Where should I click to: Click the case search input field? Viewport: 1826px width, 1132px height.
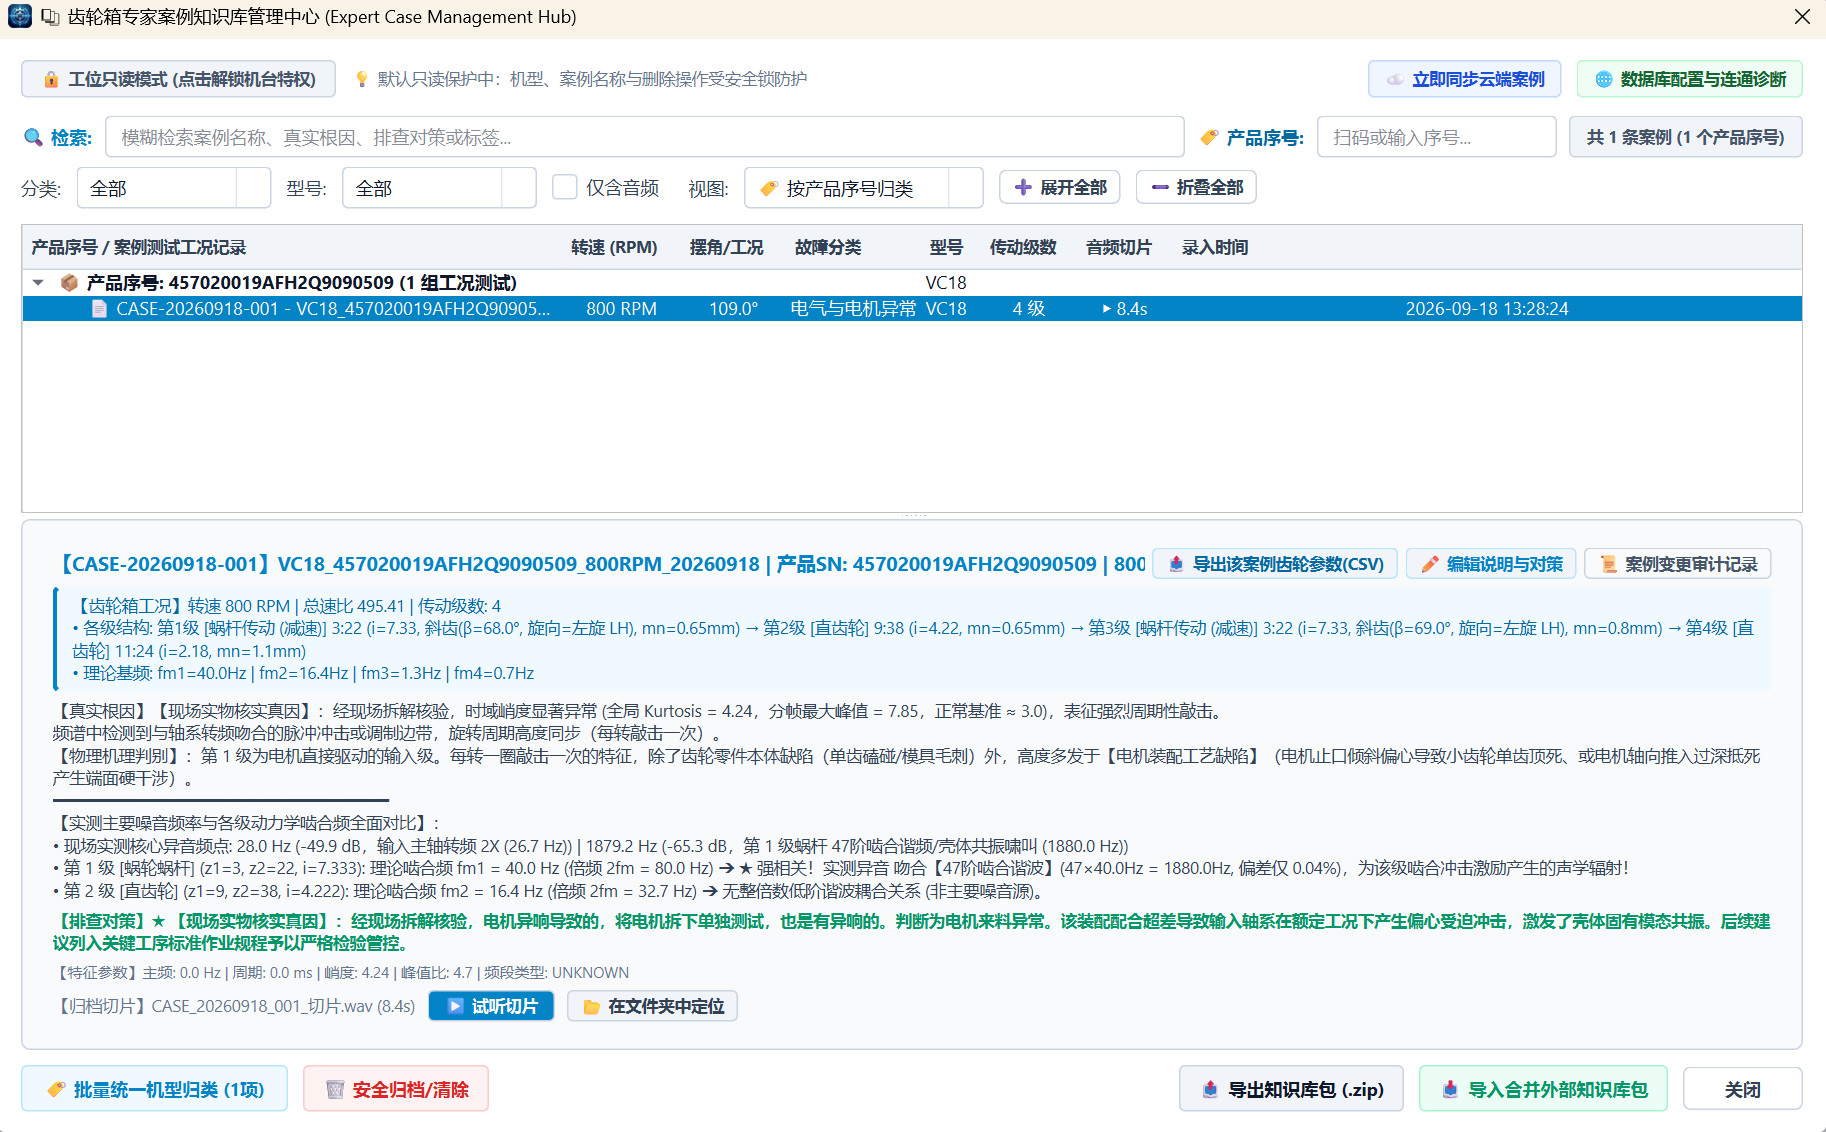[645, 137]
